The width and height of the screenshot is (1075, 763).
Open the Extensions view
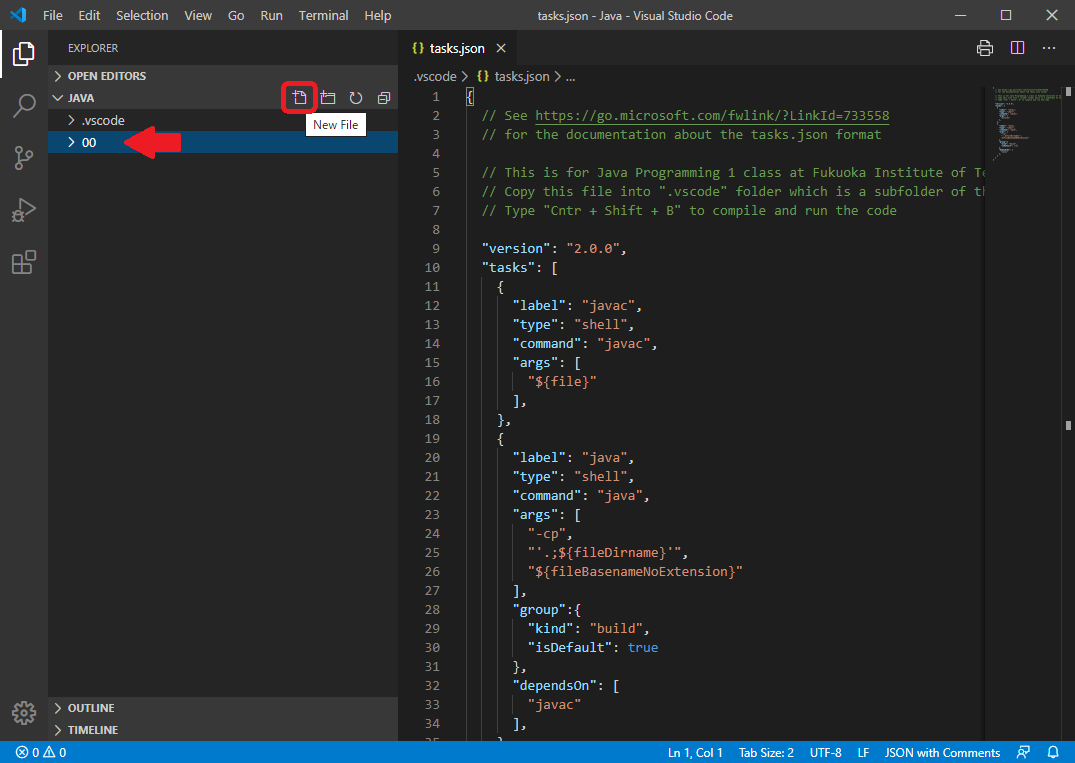pos(23,262)
